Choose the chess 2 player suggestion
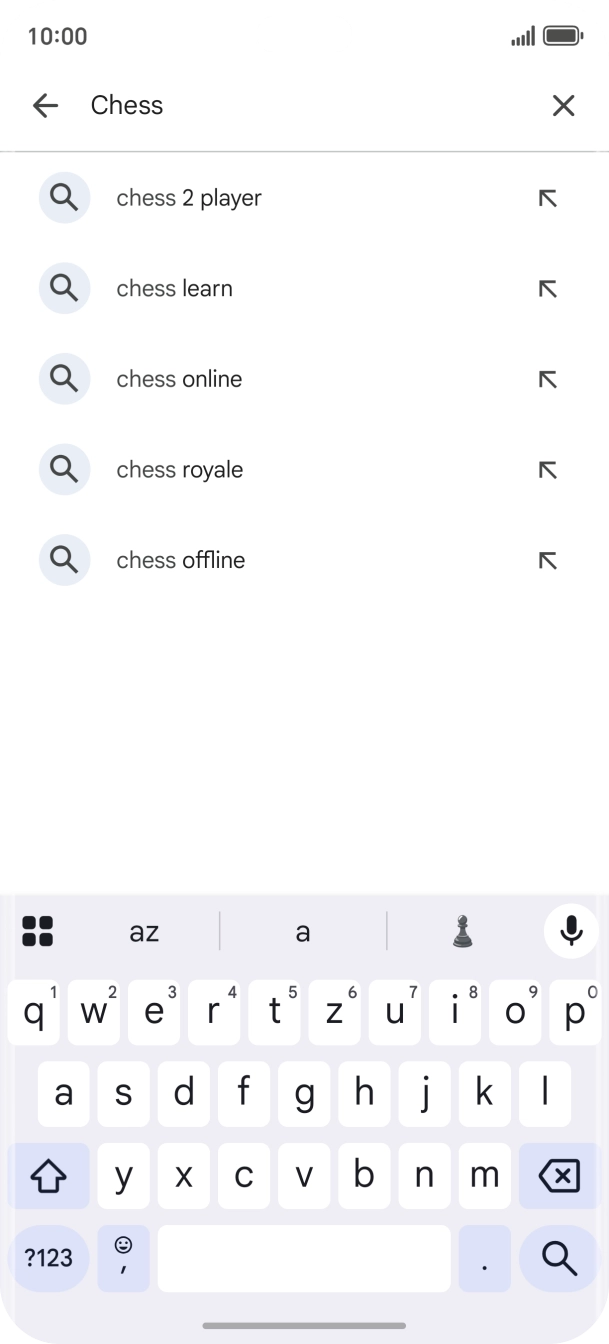This screenshot has width=609, height=1344. point(189,197)
